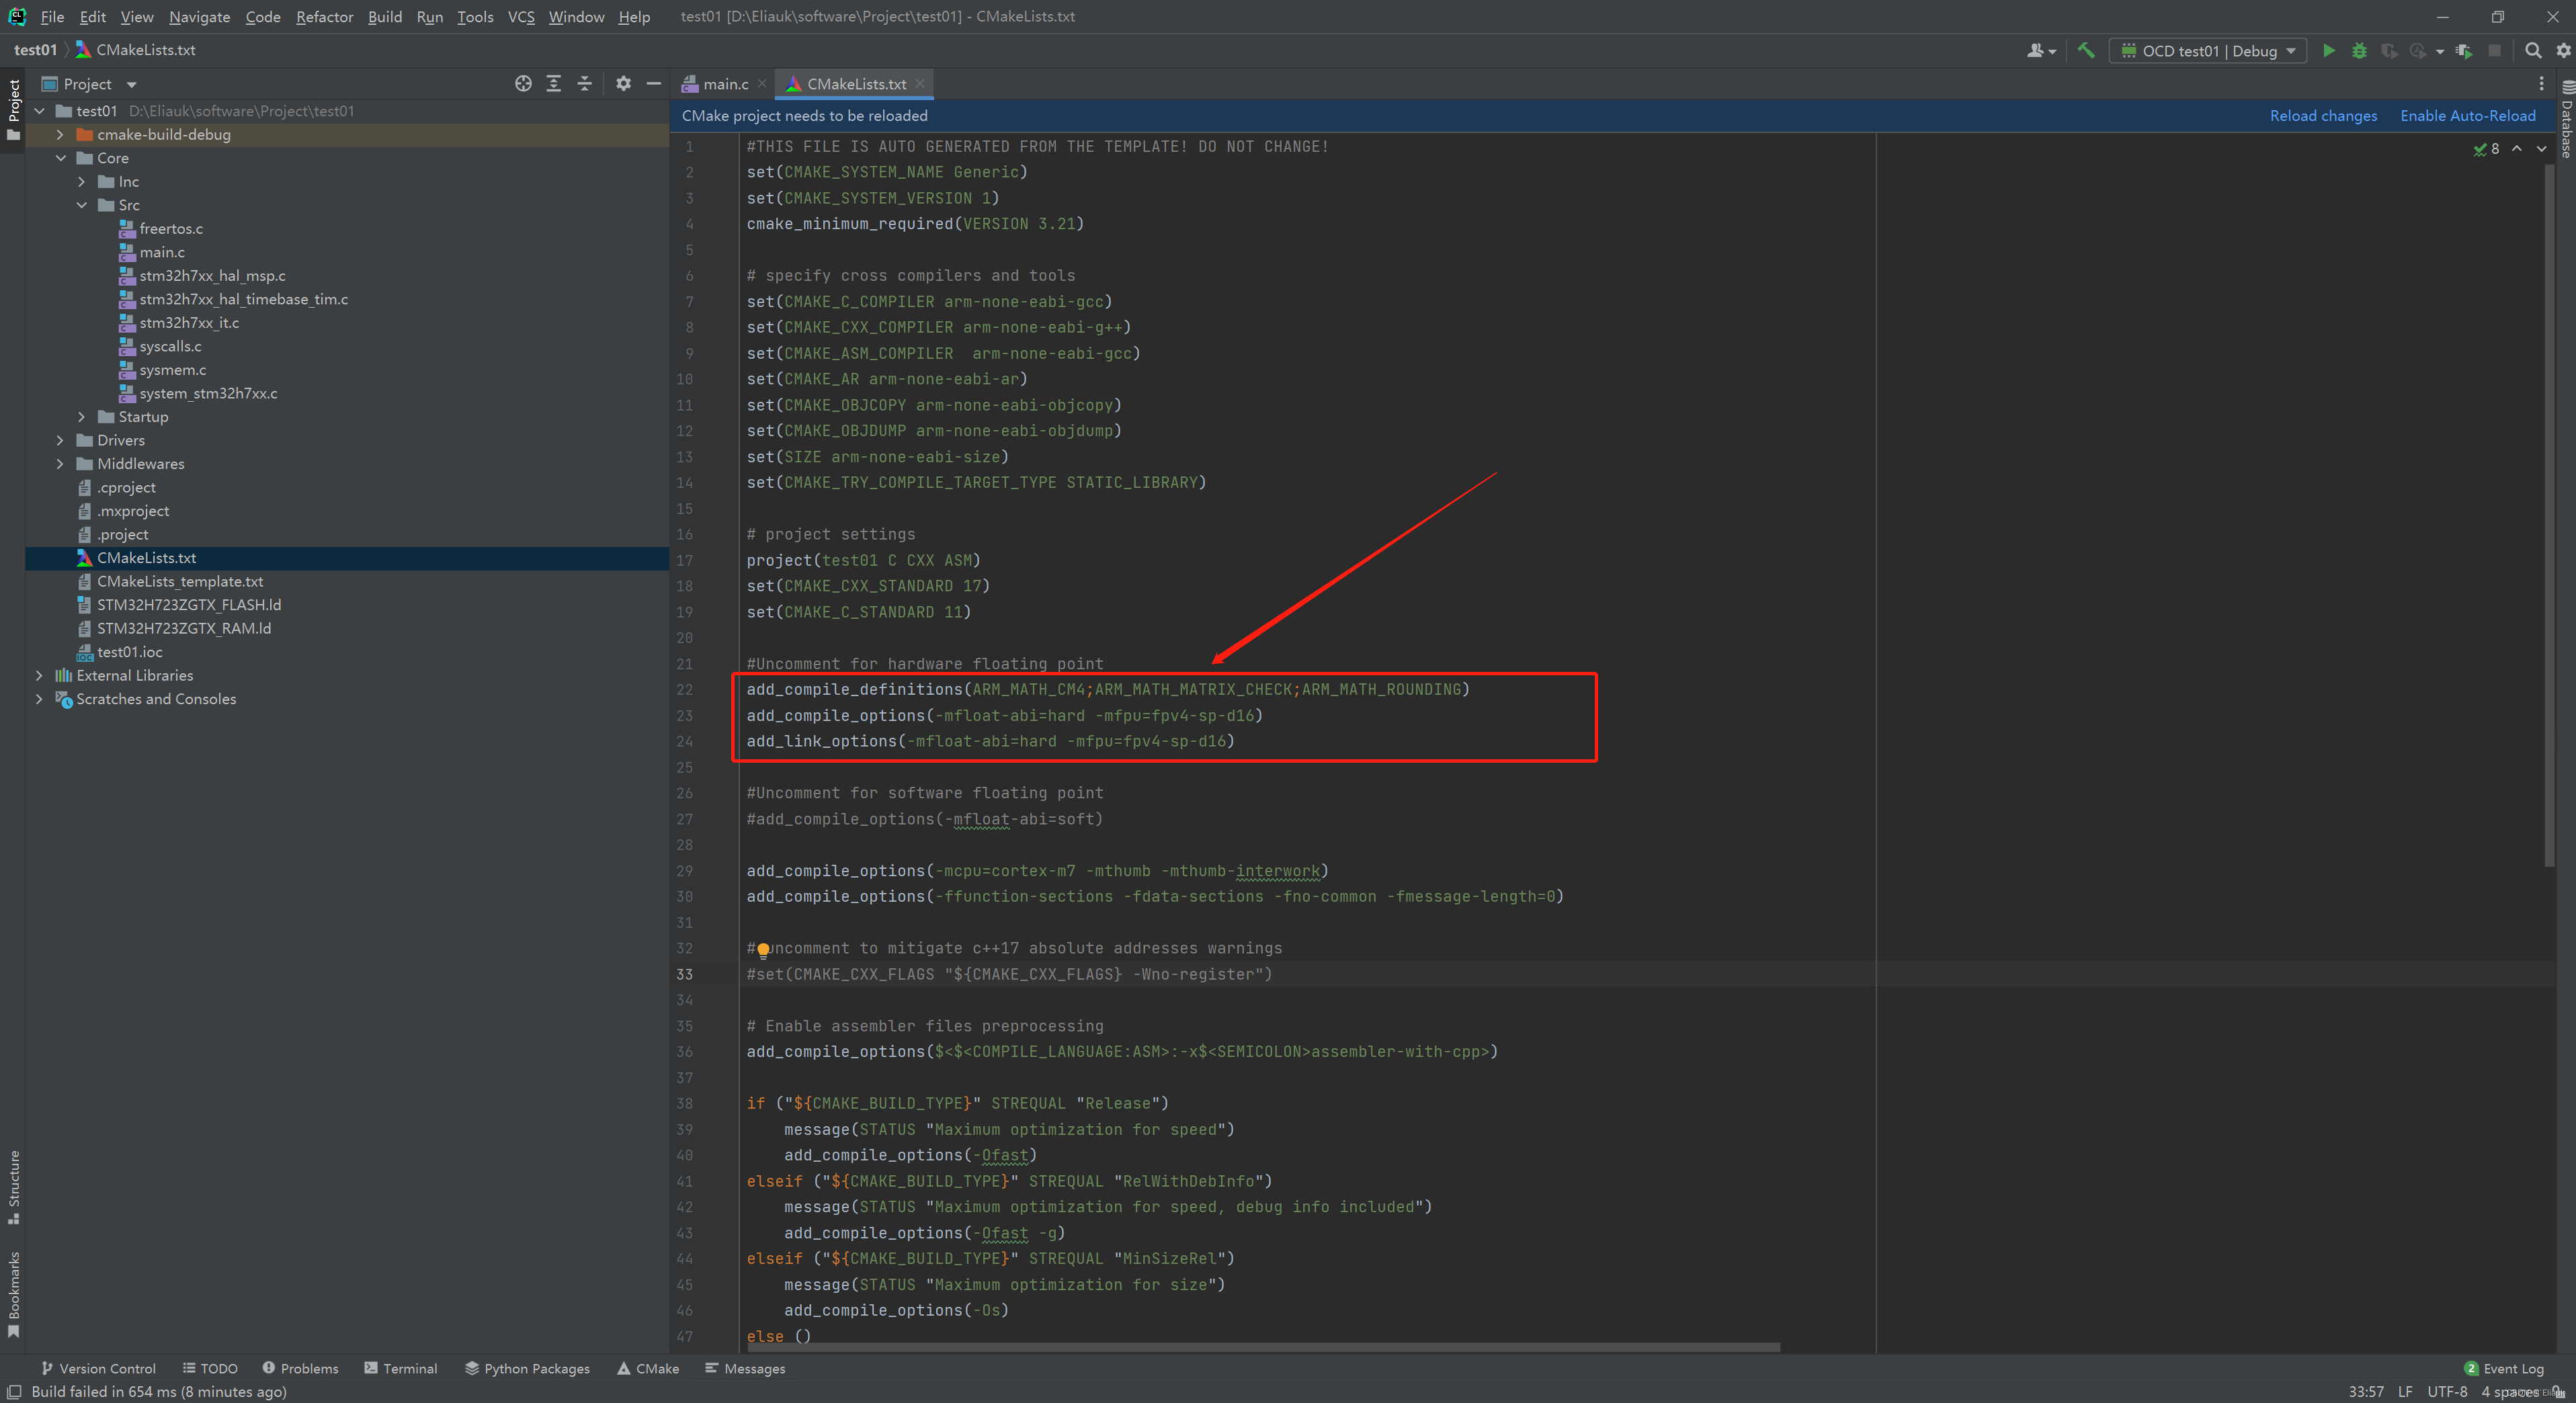Collapse all nodes in Project panel
The width and height of the screenshot is (2576, 1403).
pyautogui.click(x=585, y=84)
